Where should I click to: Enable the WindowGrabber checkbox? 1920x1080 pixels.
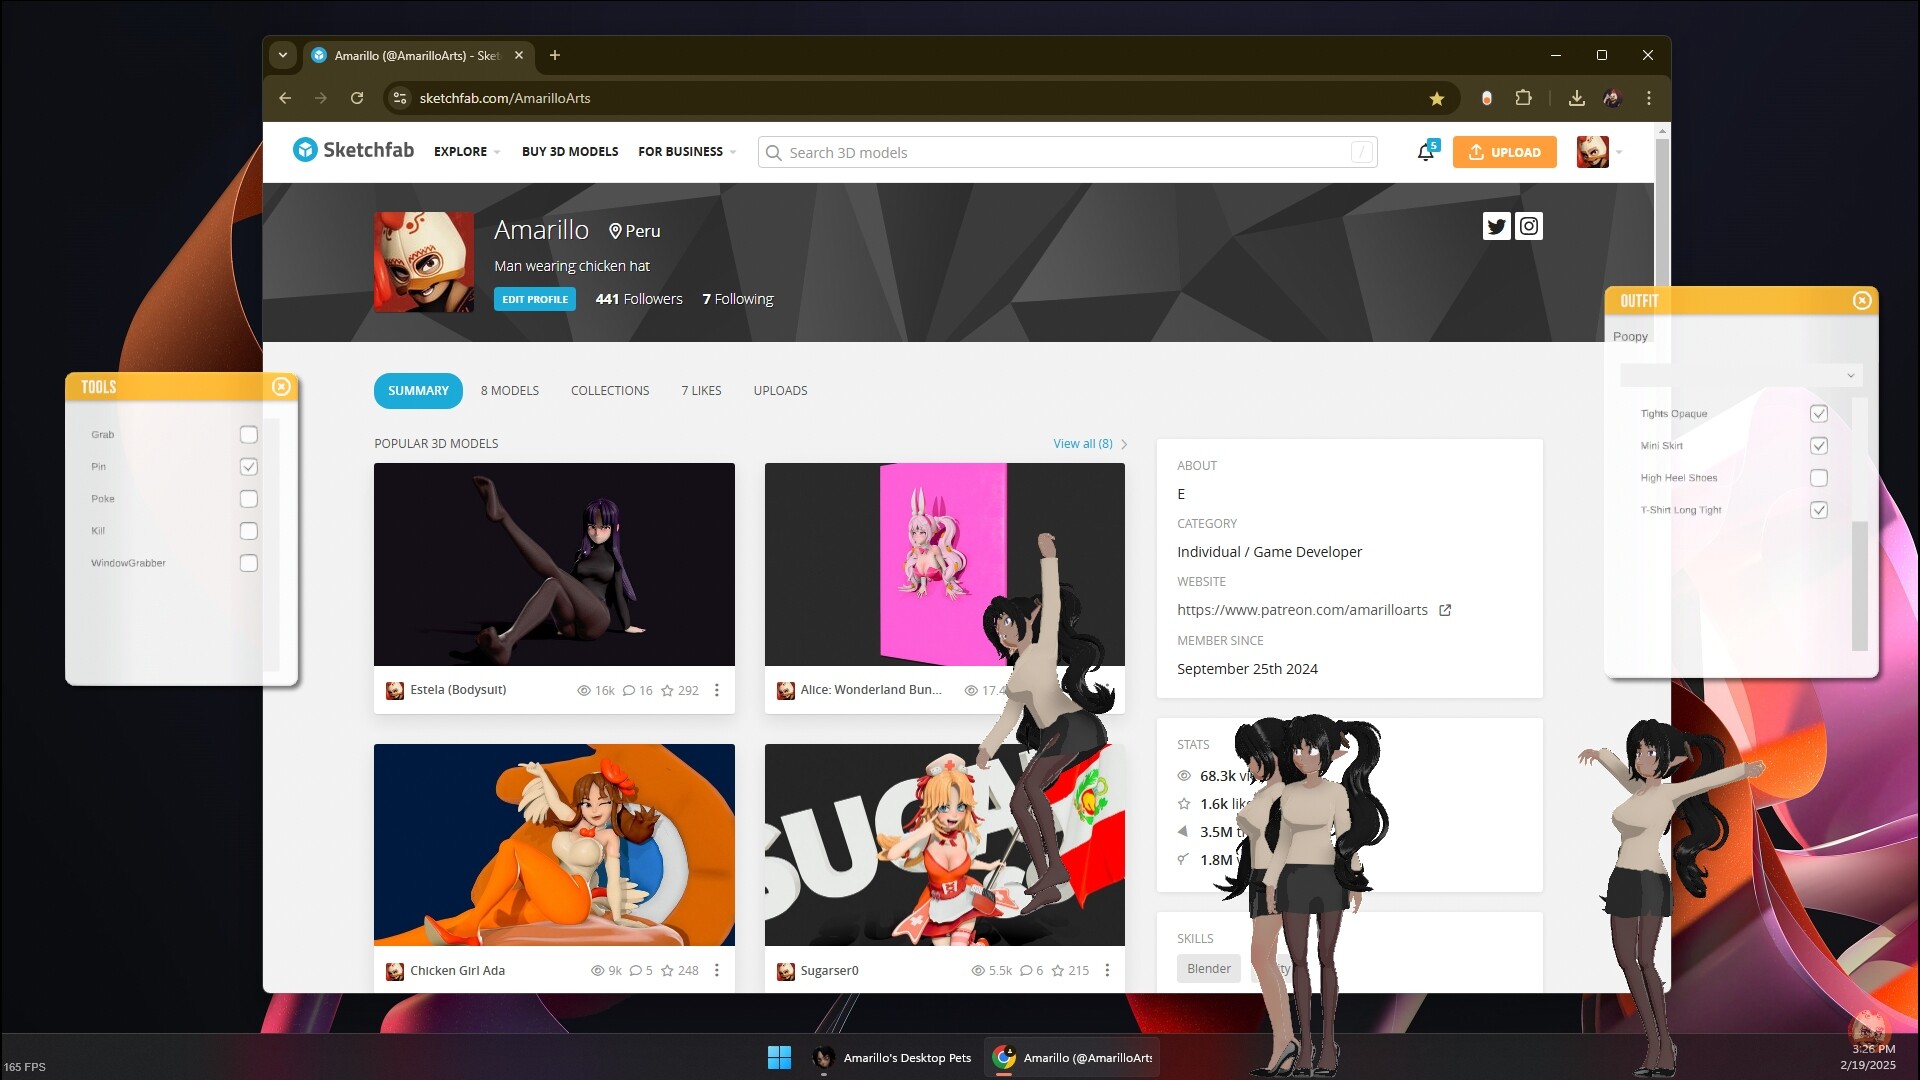pos(249,563)
